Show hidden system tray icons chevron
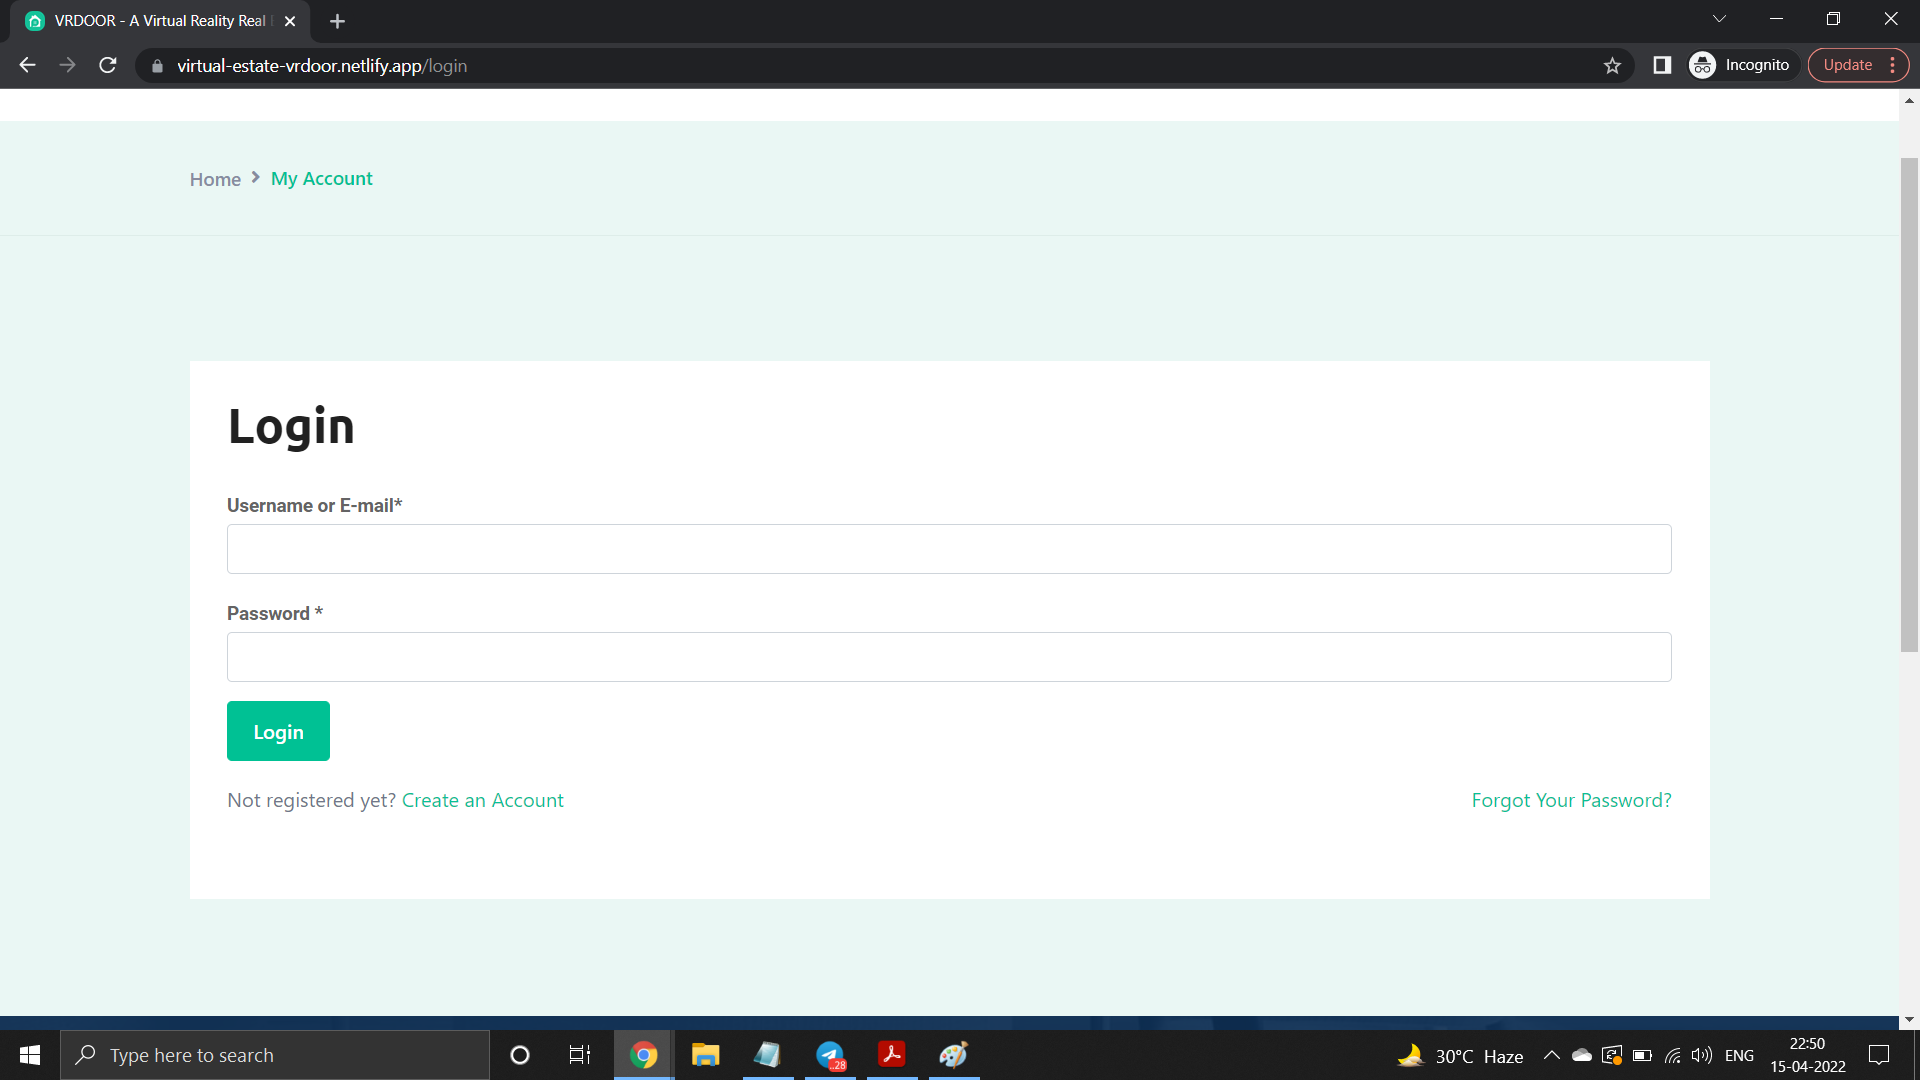 (1551, 1055)
